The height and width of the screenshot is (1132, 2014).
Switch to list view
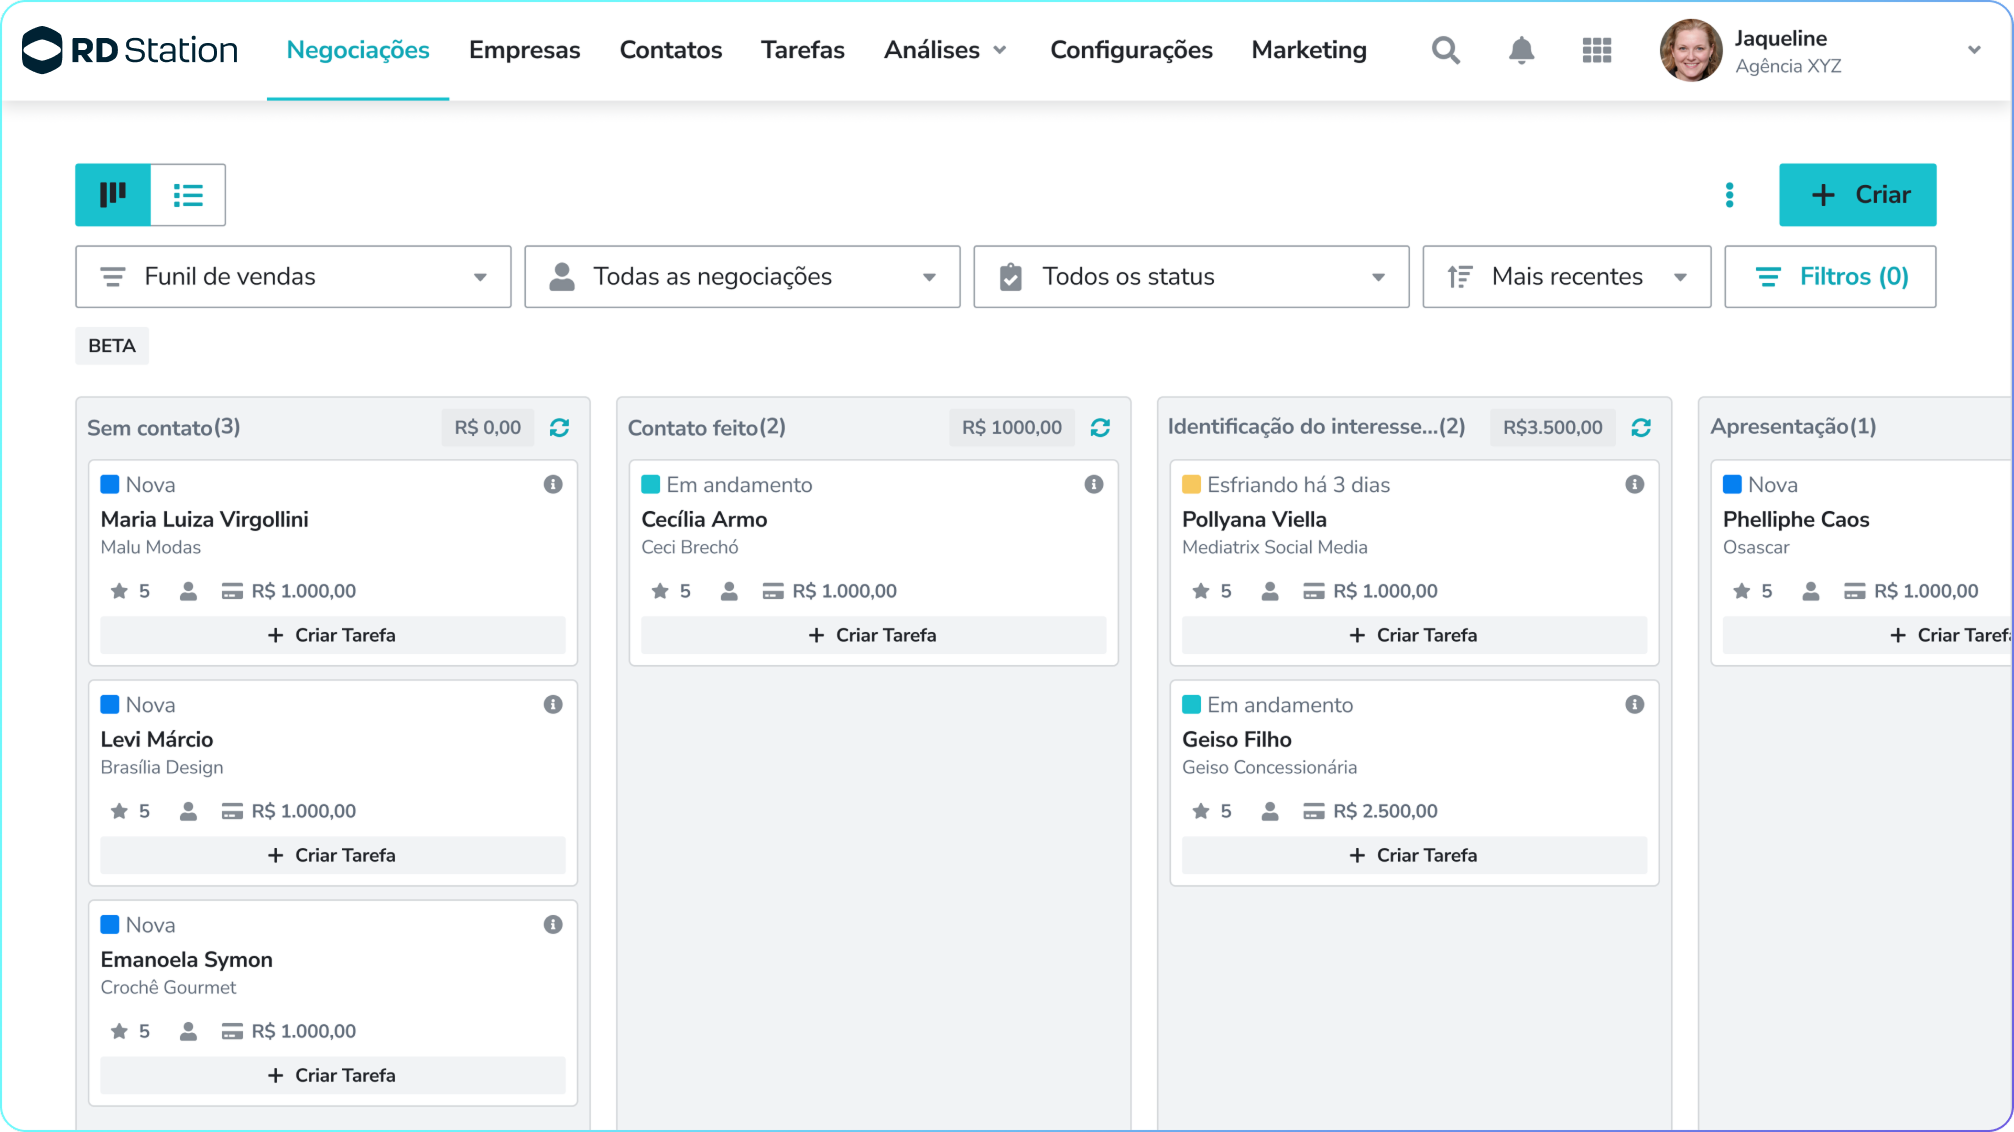click(x=188, y=195)
